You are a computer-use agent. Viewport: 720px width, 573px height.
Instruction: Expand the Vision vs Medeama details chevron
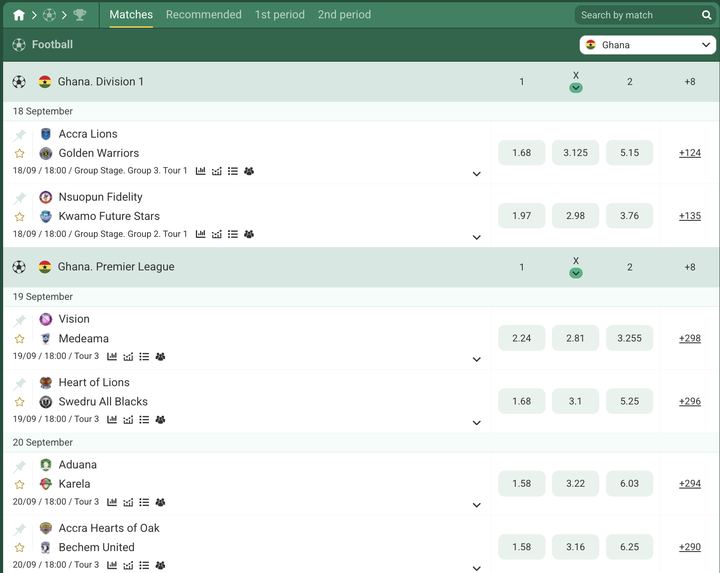(477, 360)
